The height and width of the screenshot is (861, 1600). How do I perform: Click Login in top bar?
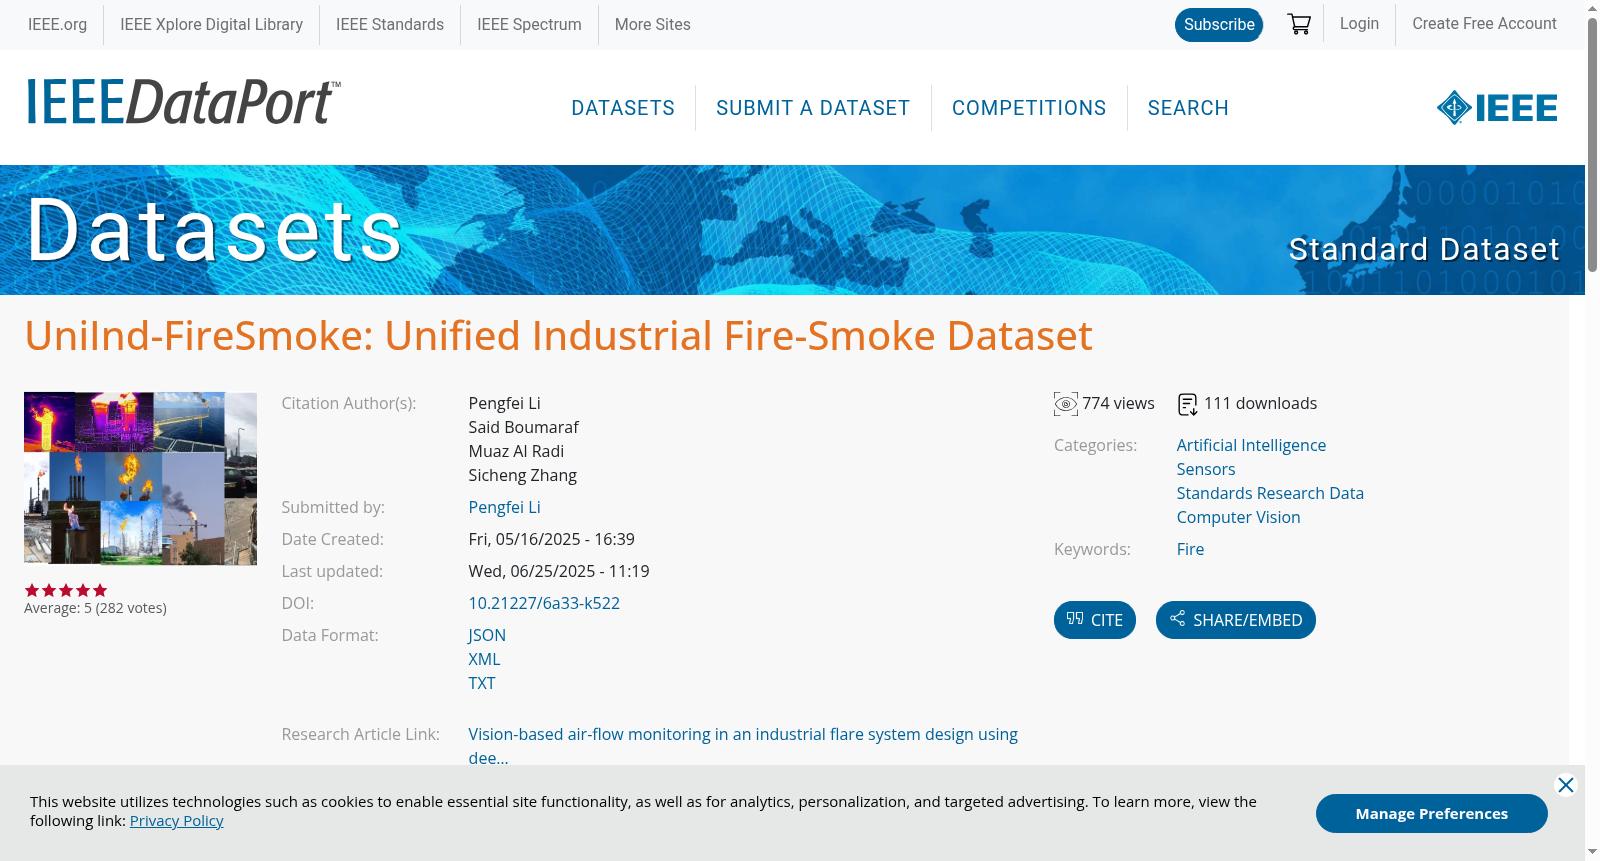[1359, 23]
